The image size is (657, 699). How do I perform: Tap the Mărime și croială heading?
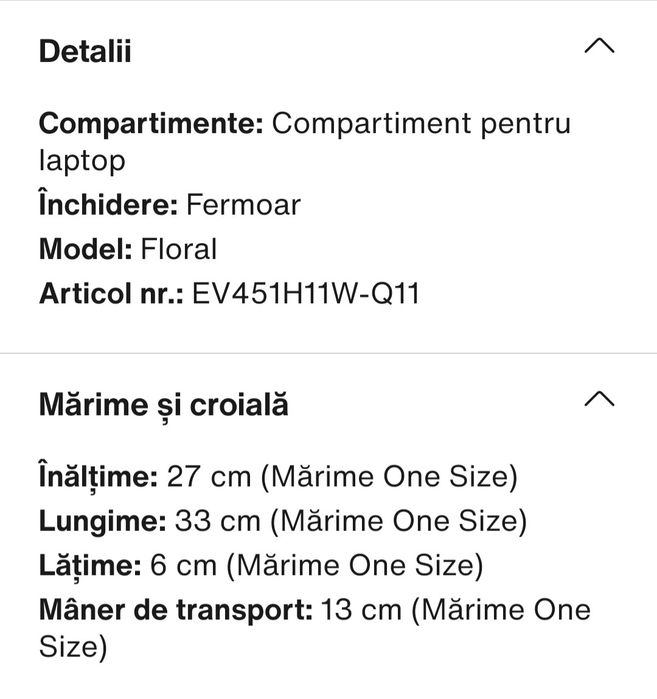click(x=163, y=405)
